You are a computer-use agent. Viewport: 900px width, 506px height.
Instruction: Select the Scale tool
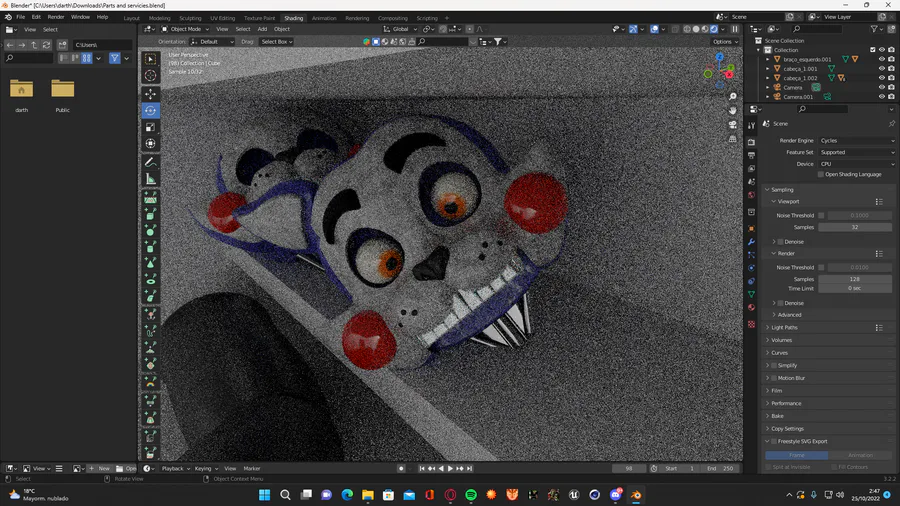[150, 127]
